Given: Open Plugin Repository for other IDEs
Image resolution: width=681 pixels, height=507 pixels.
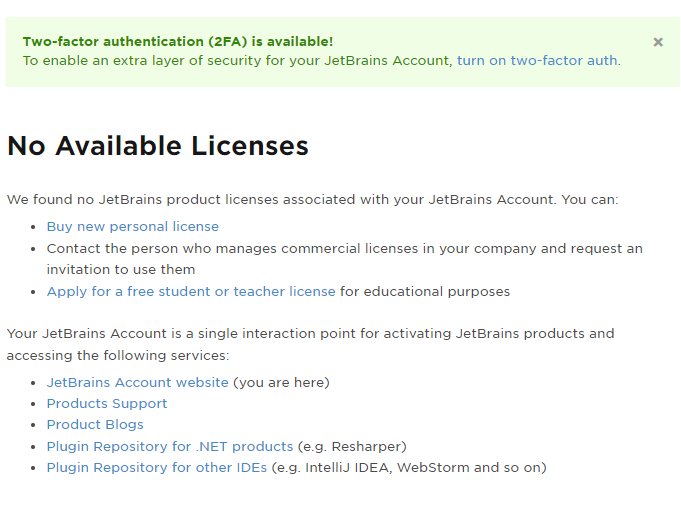Looking at the screenshot, I should click(x=157, y=467).
